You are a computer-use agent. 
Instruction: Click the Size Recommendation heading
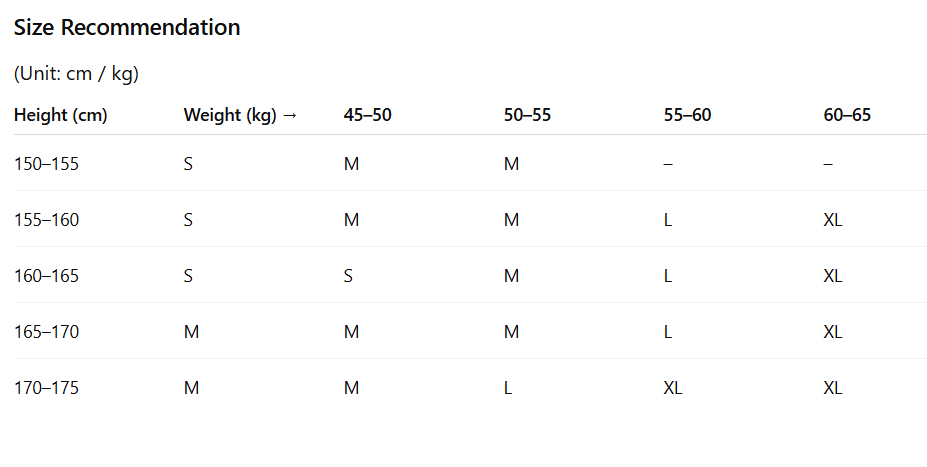tap(127, 28)
